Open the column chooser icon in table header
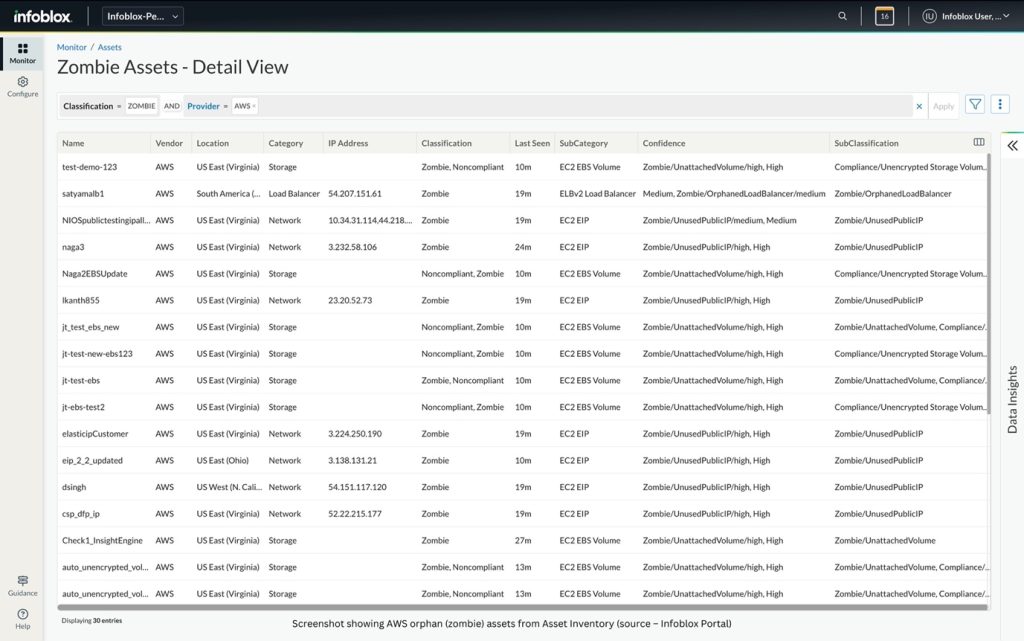The height and width of the screenshot is (641, 1024). pyautogui.click(x=979, y=142)
